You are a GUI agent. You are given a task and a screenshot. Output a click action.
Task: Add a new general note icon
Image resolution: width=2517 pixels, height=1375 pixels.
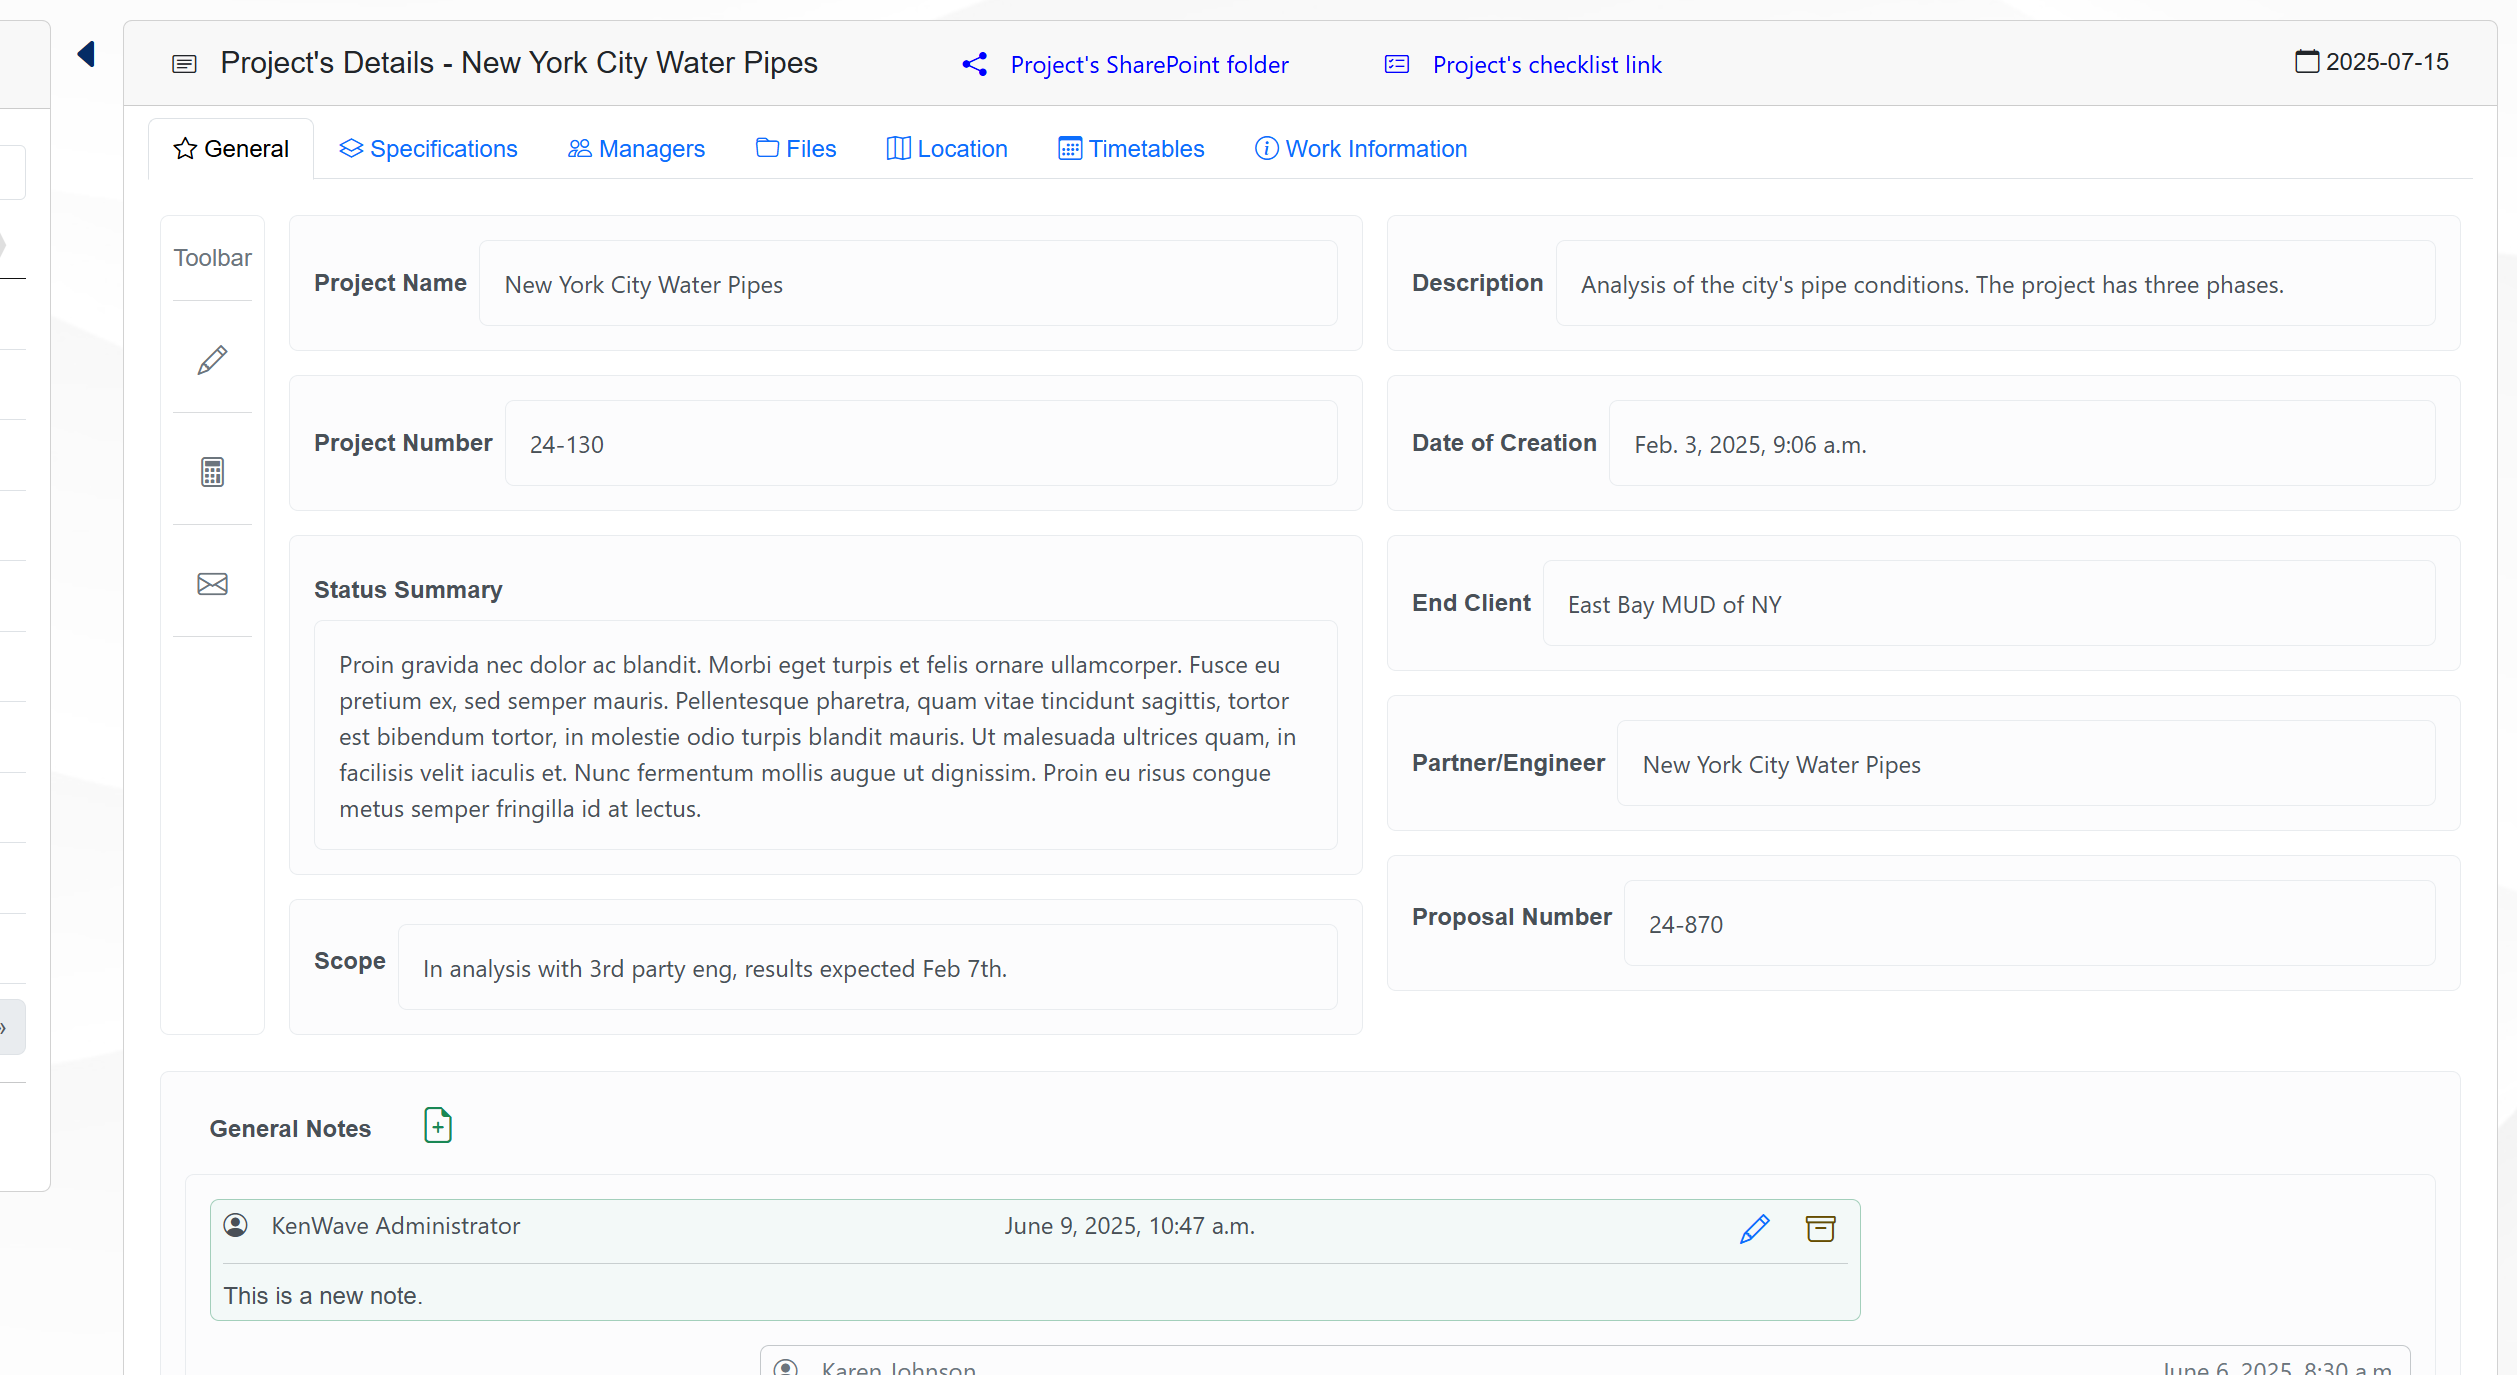(x=438, y=1126)
